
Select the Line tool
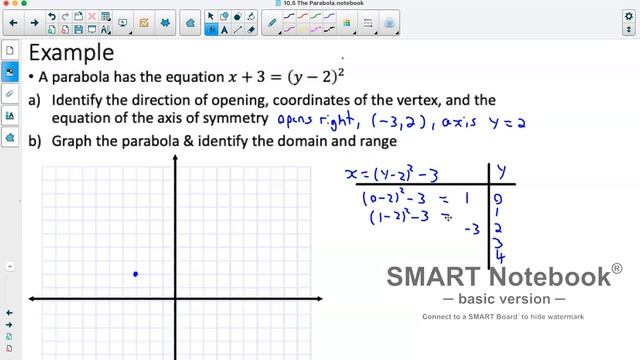click(x=238, y=29)
